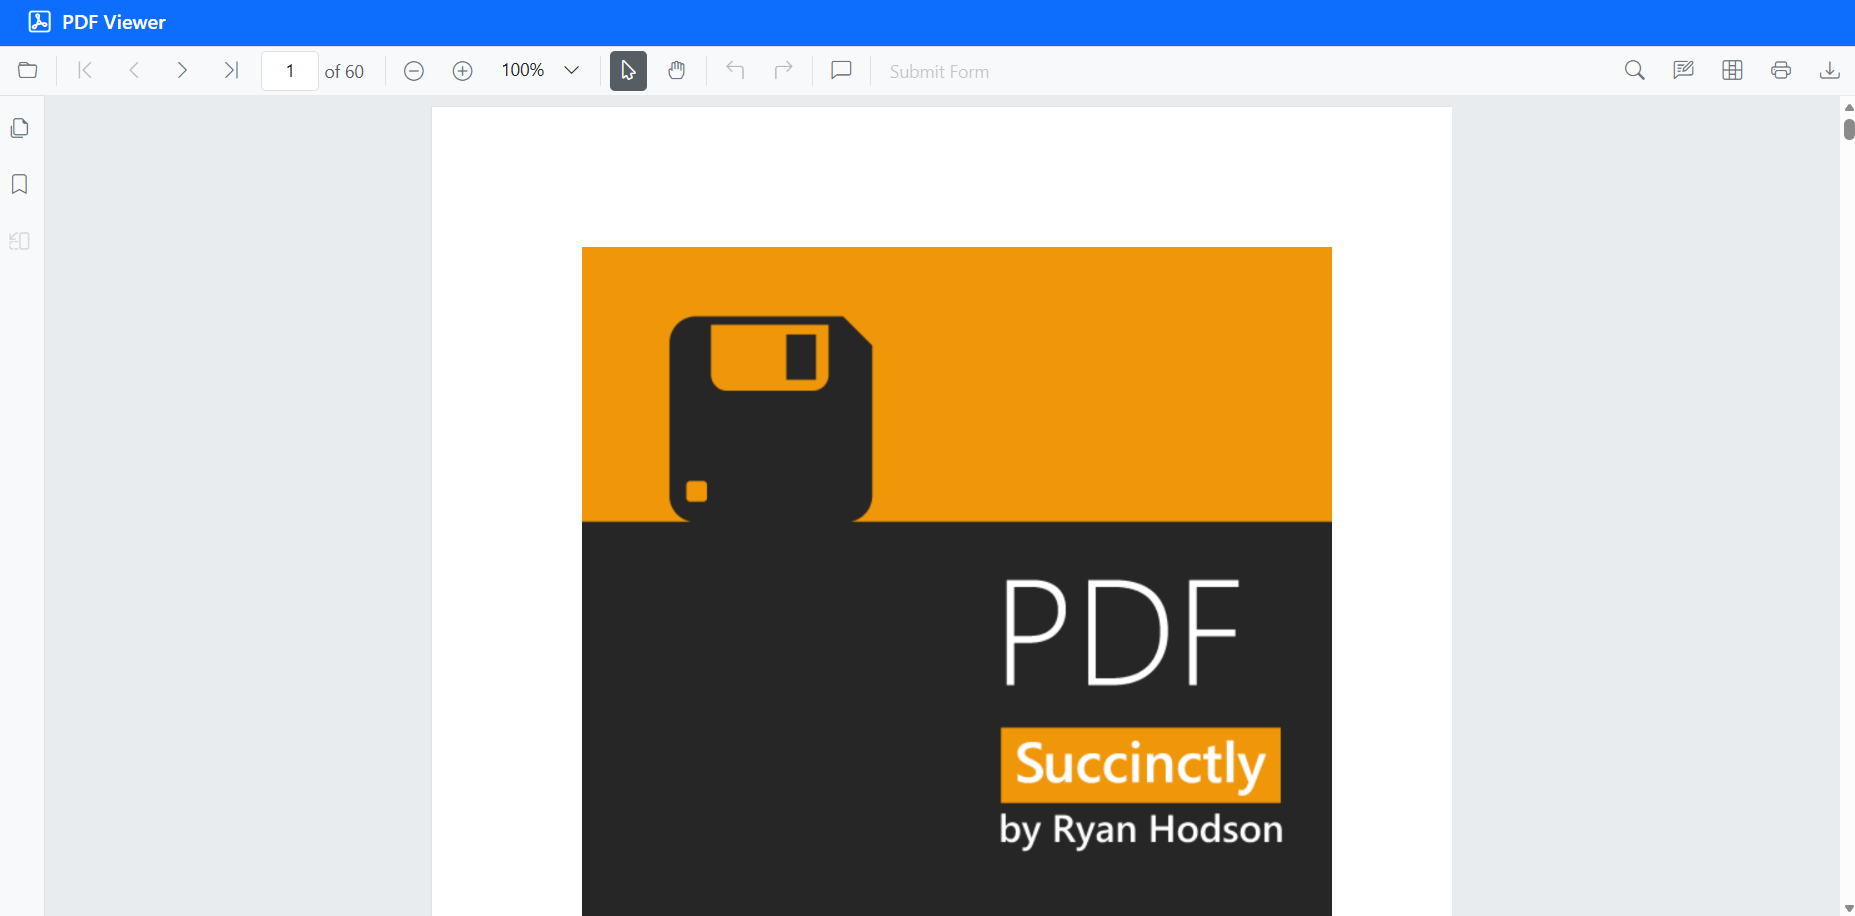Click the scrollbar up arrow
1855x916 pixels.
tap(1849, 107)
